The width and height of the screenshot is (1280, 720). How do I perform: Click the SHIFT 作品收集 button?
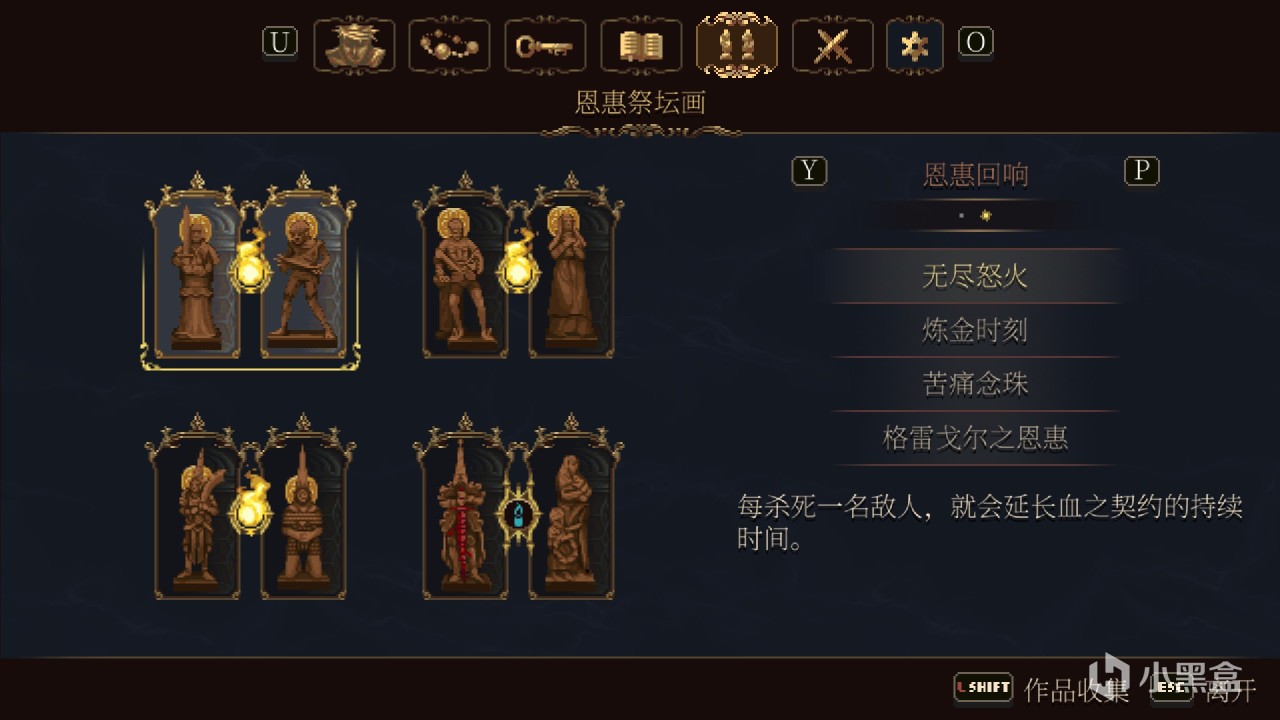pos(1042,688)
